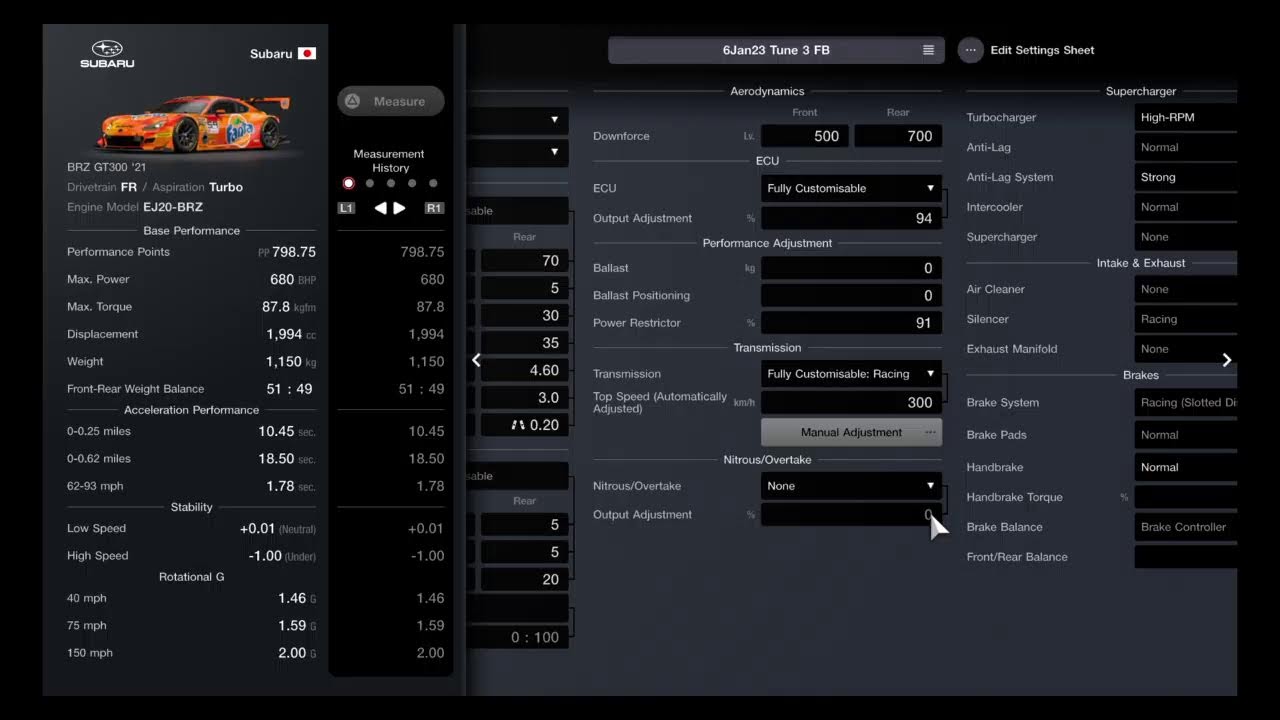Click the Air Cleaner None field

[1185, 289]
